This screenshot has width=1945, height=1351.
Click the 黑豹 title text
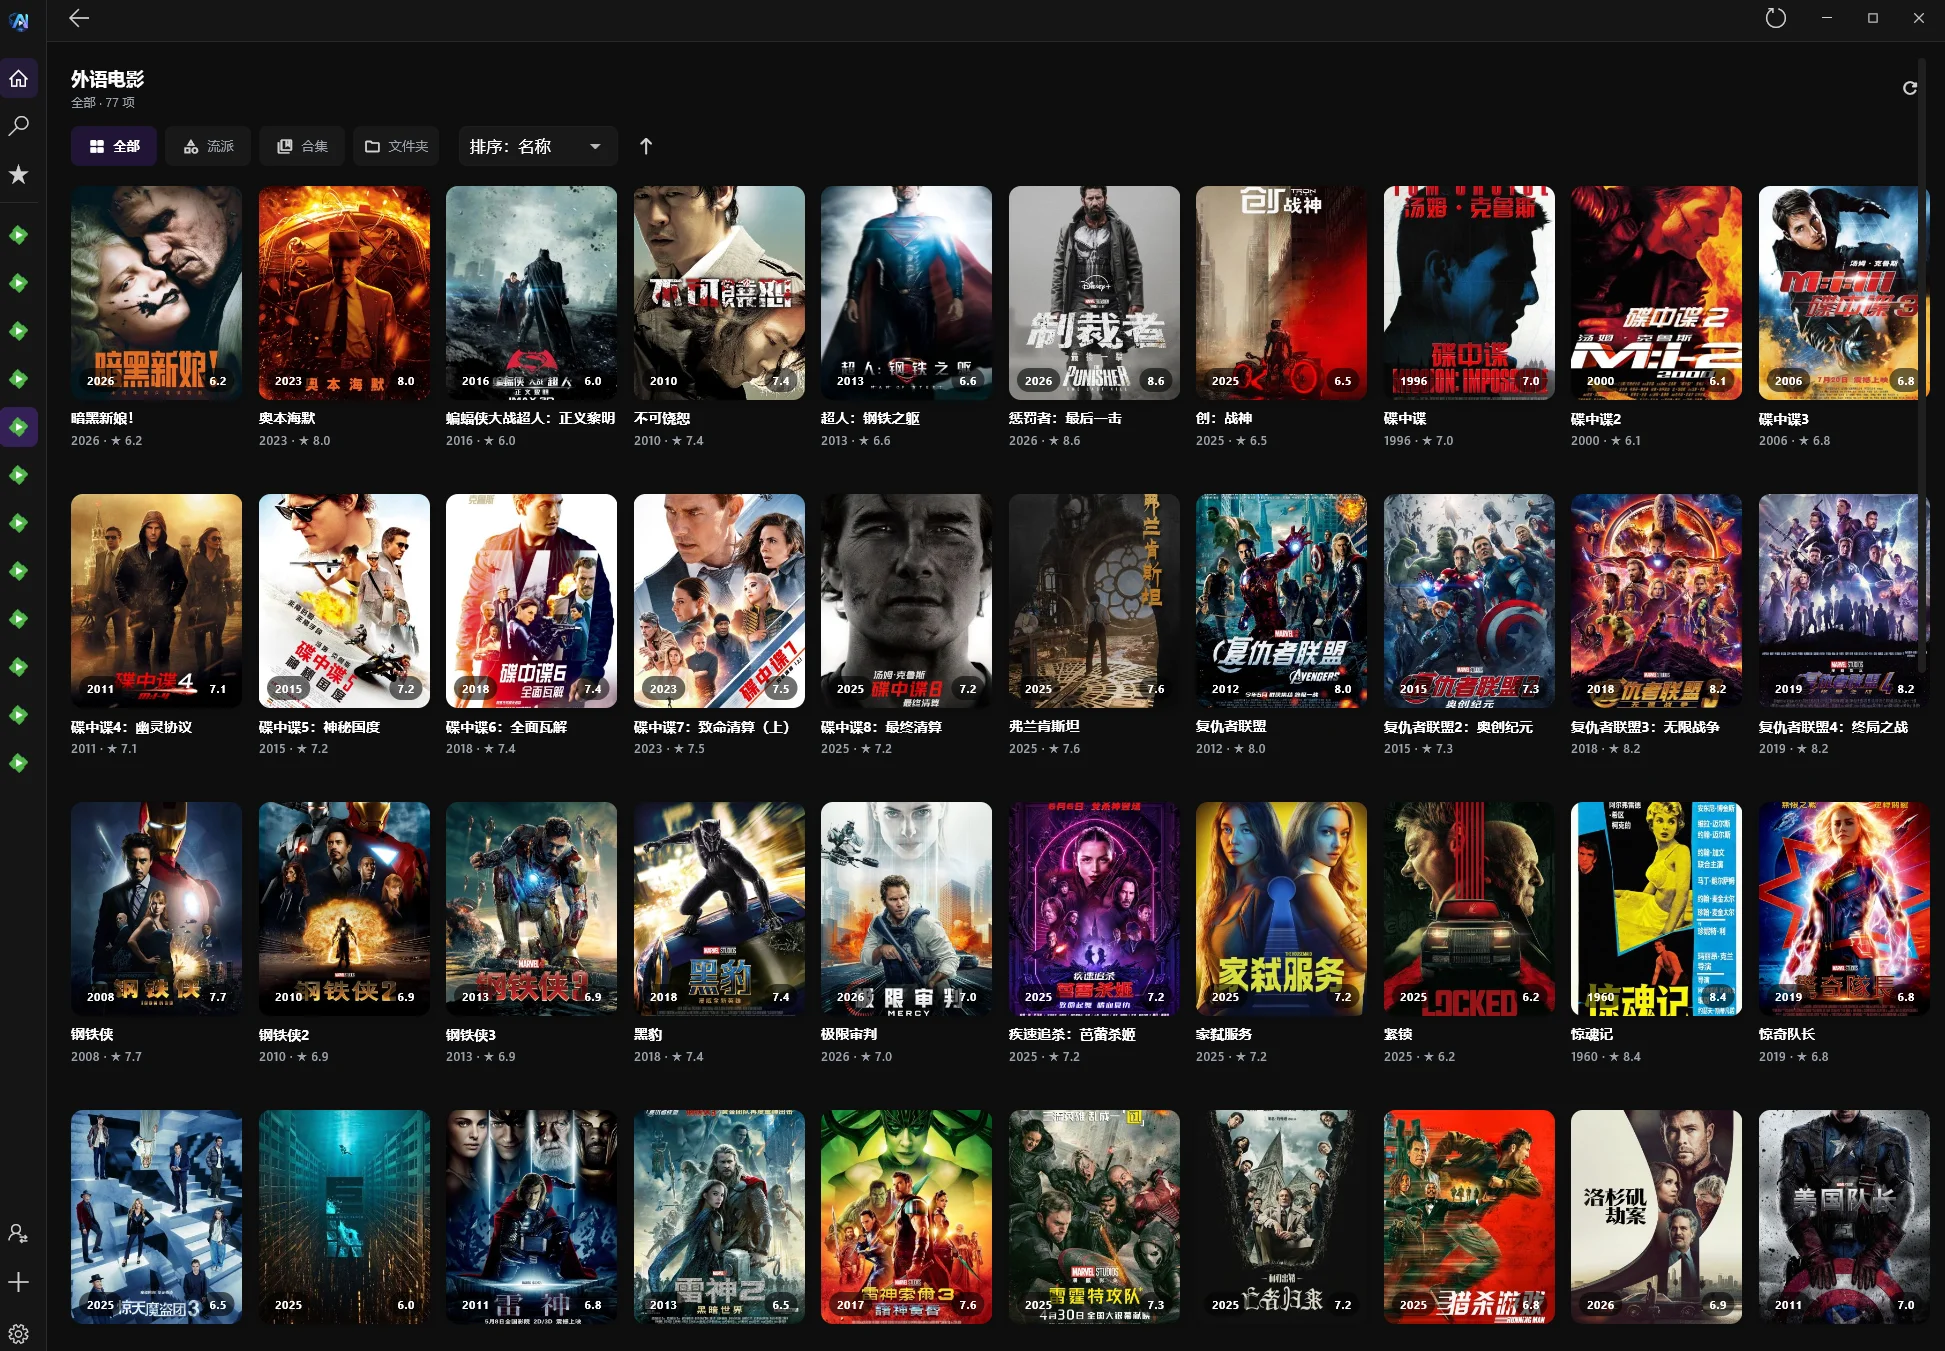coord(648,1034)
